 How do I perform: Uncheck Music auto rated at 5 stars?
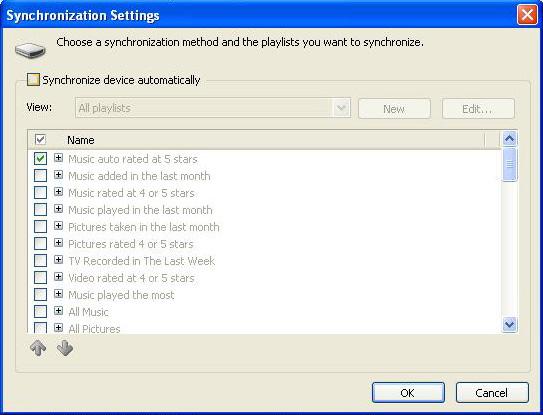tap(40, 159)
